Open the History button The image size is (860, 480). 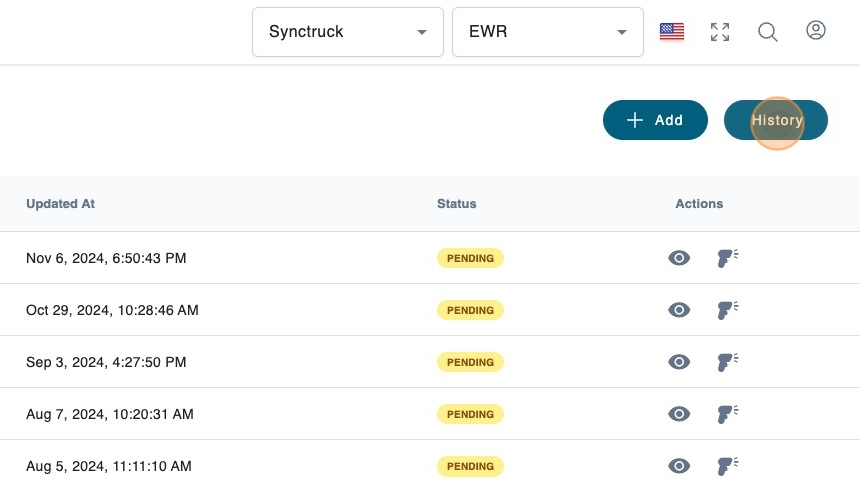776,120
